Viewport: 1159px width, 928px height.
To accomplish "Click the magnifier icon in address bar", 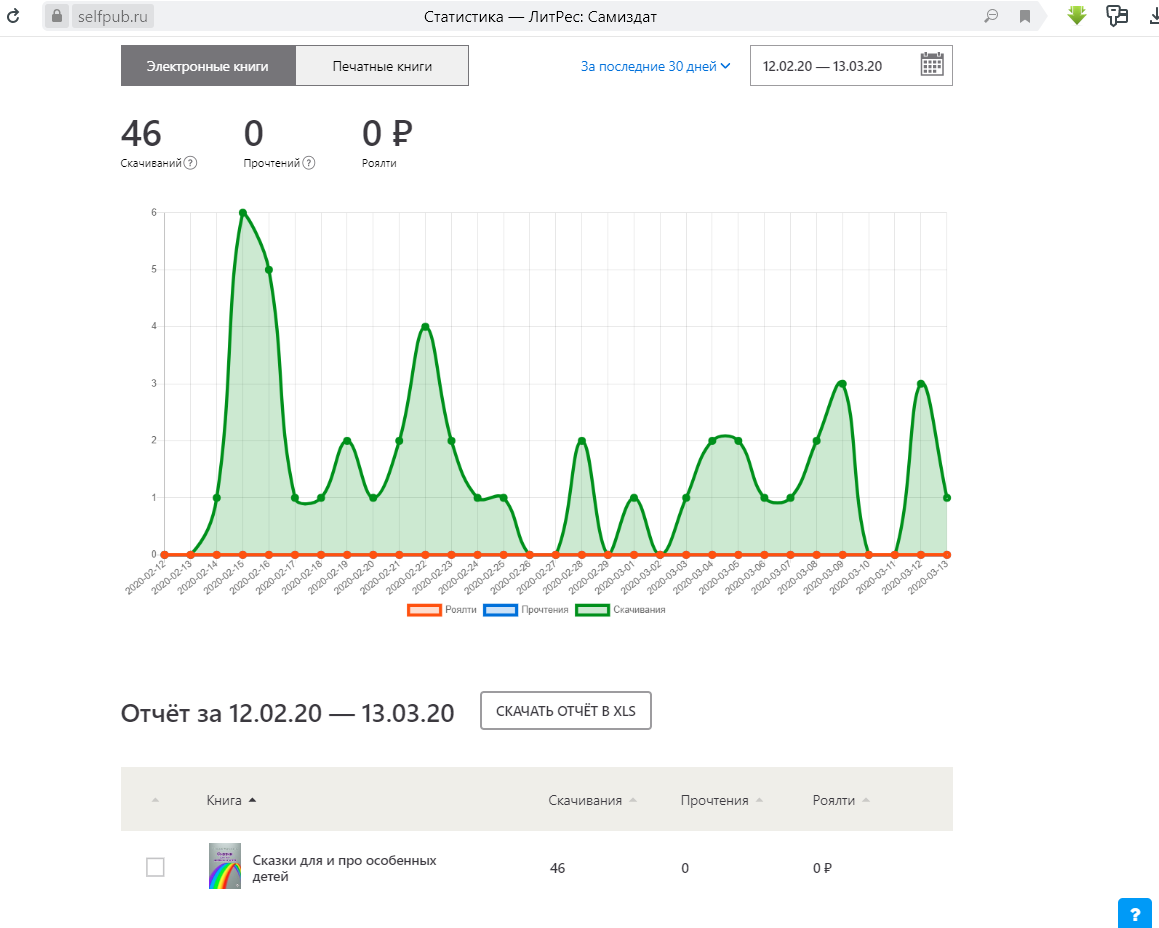I will (991, 16).
